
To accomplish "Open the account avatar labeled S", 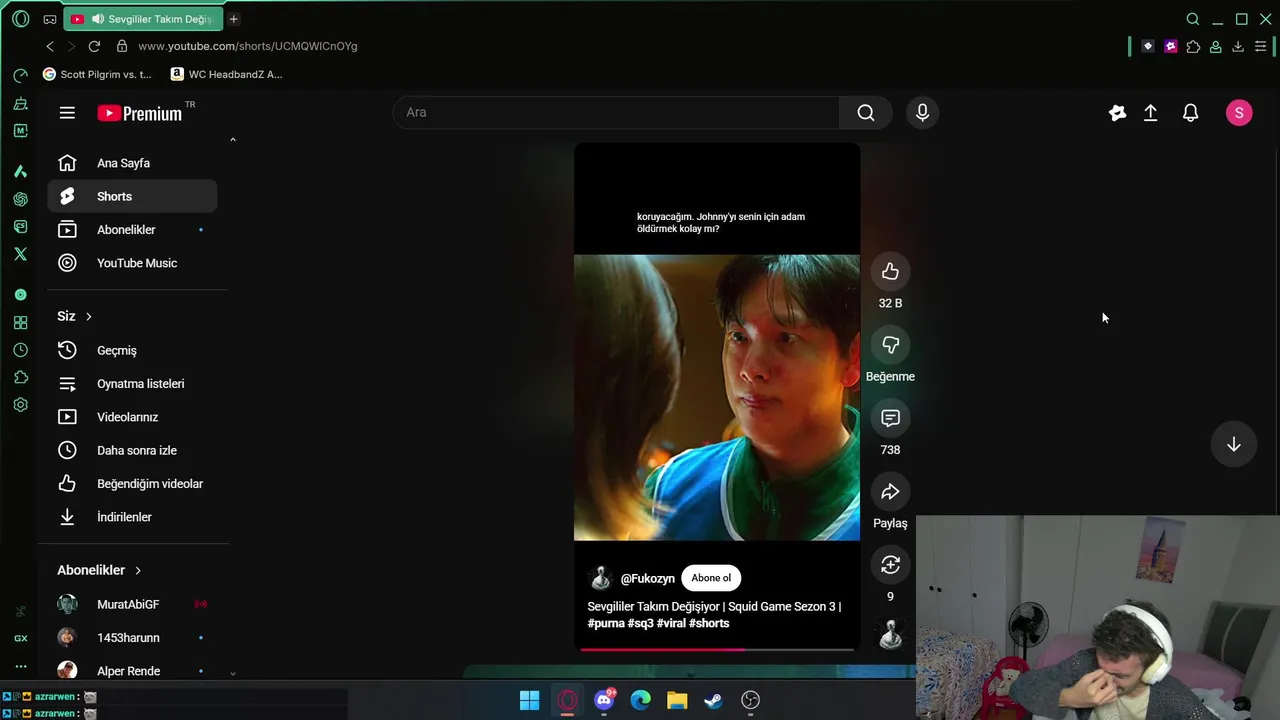I will 1239,113.
